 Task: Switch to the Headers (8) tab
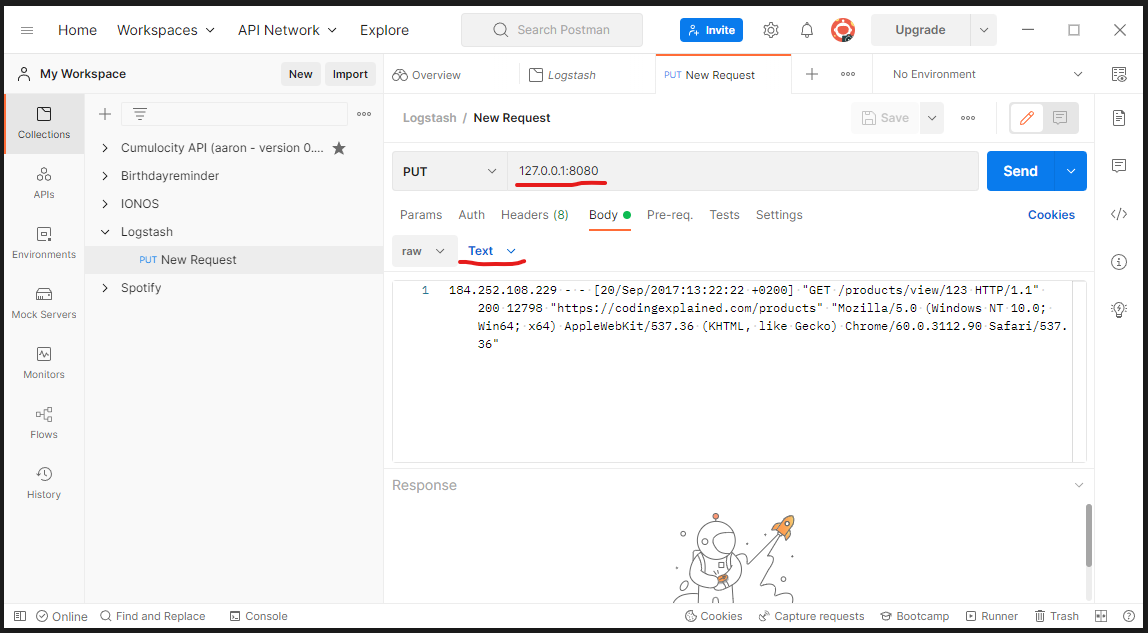click(534, 215)
